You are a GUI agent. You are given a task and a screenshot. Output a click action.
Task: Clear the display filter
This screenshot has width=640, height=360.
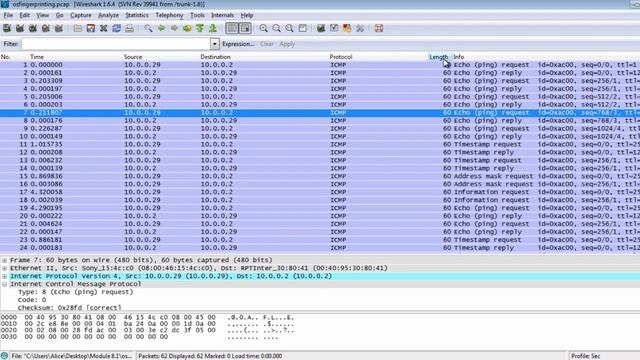(267, 44)
